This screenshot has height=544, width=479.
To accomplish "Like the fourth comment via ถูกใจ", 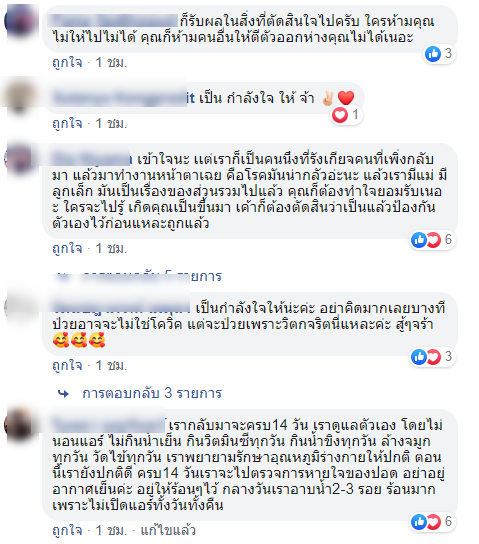I will click(x=67, y=366).
